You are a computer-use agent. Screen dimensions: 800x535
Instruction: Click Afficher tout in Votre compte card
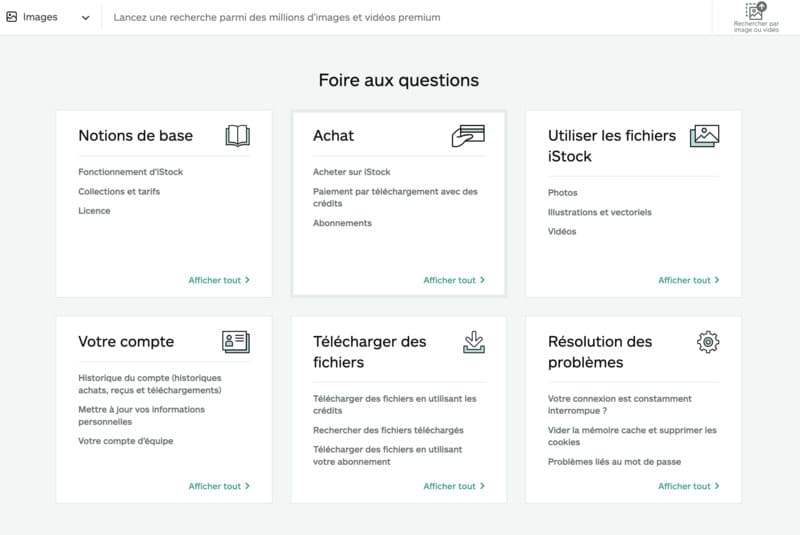coord(219,486)
